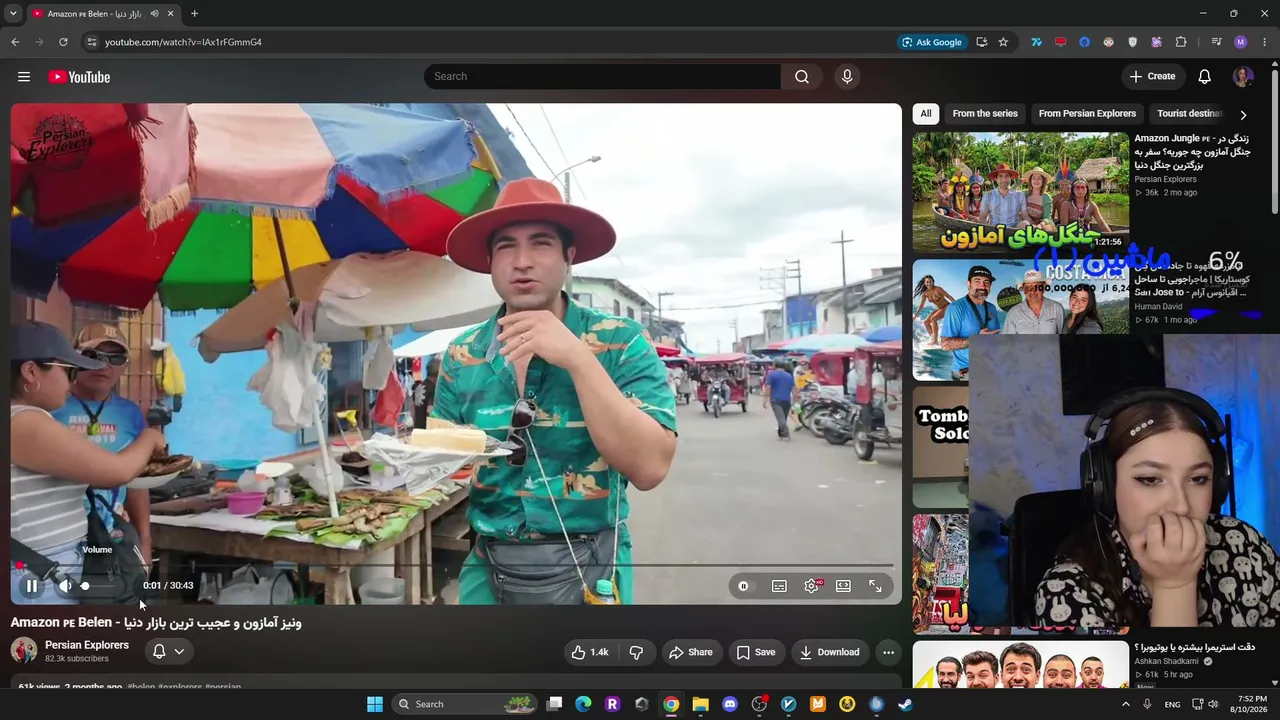Show hidden system tray icons
This screenshot has width=1280, height=720.
tap(1125, 704)
